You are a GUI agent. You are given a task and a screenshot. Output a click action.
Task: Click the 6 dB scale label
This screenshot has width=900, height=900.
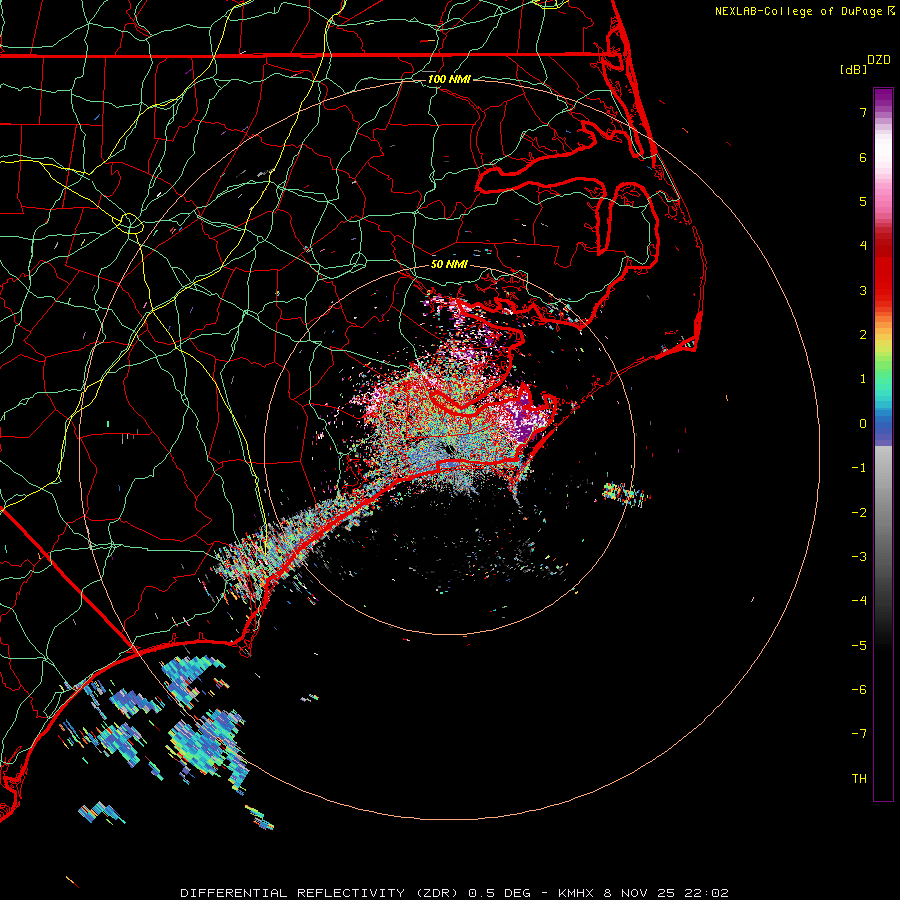pyautogui.click(x=863, y=157)
